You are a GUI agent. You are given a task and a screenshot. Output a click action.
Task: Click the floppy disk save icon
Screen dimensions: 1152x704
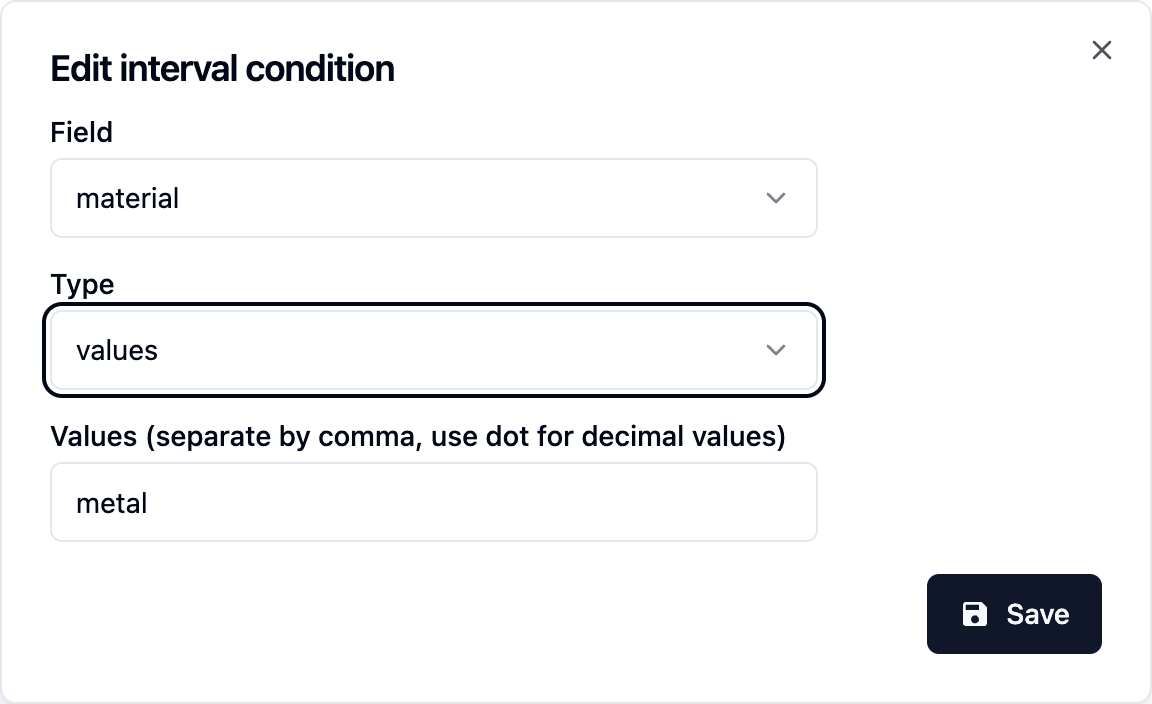974,614
